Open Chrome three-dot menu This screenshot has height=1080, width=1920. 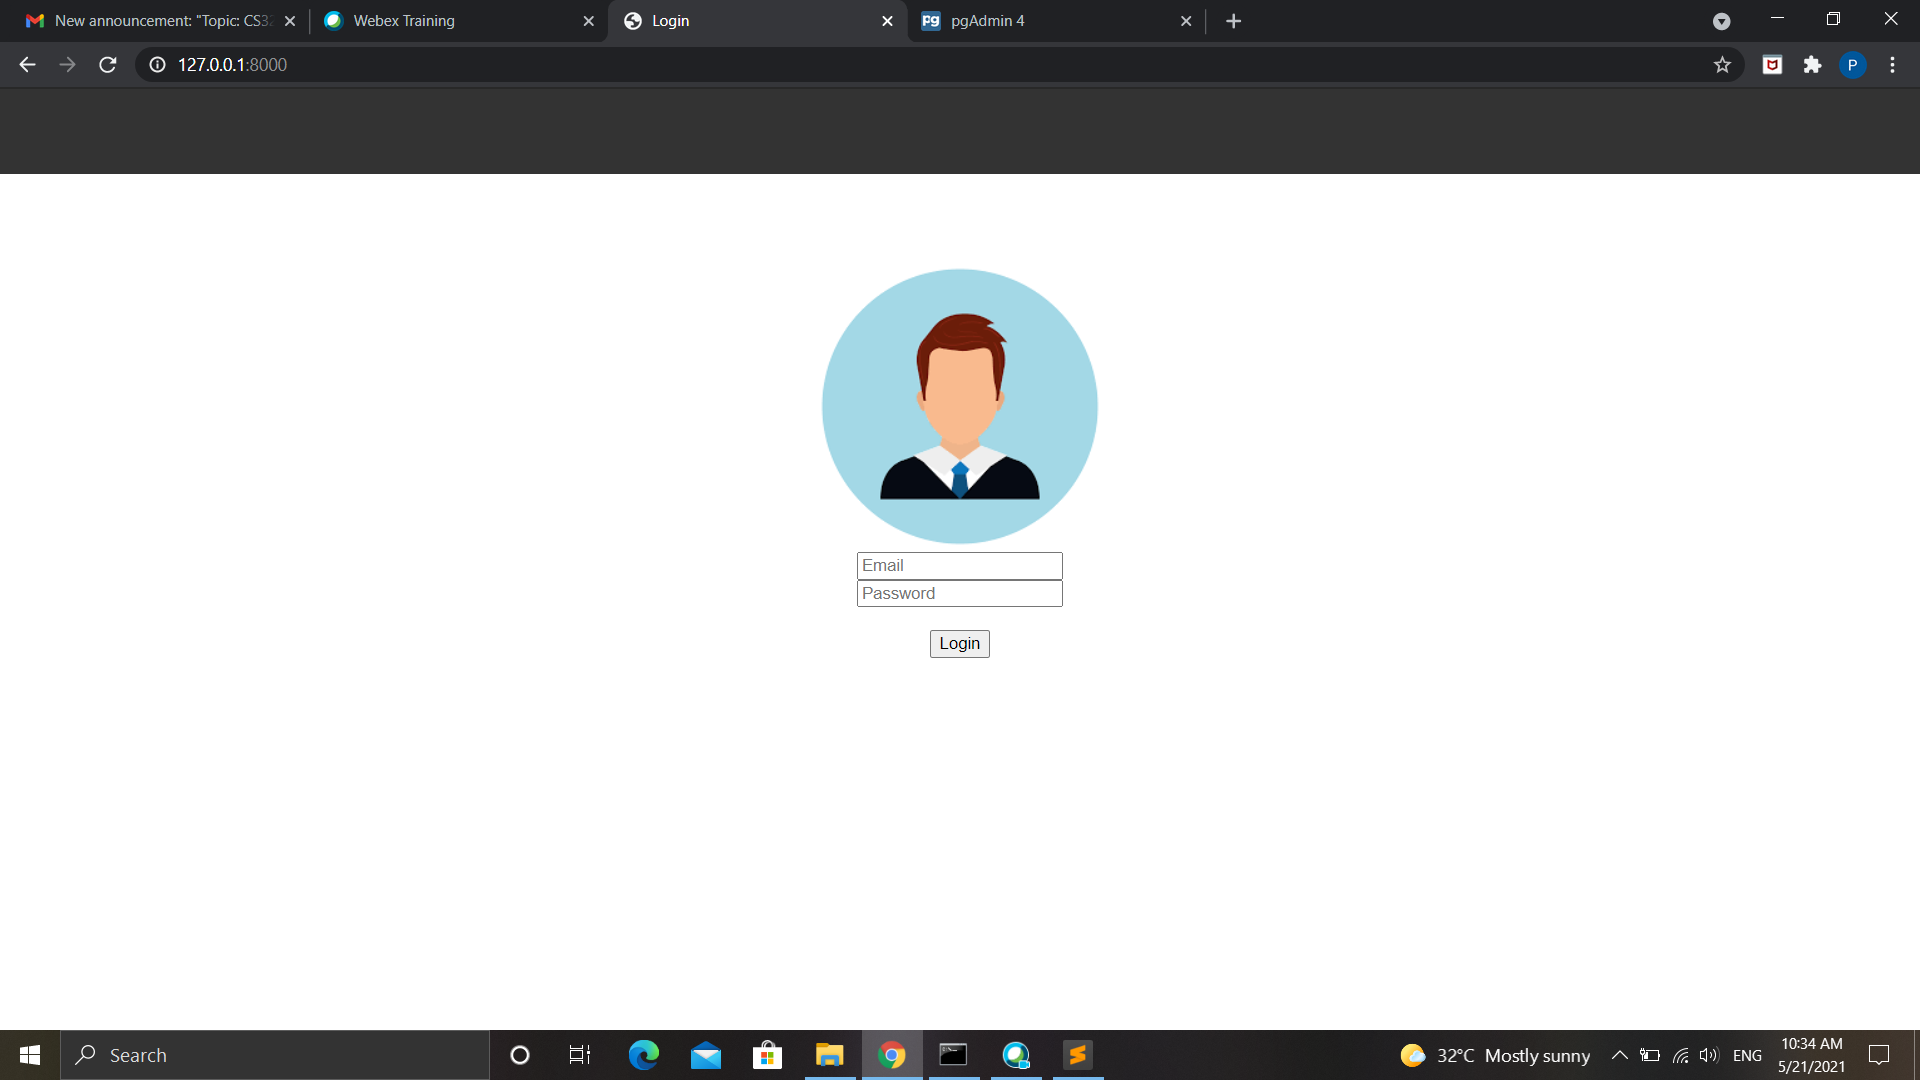coord(1892,65)
